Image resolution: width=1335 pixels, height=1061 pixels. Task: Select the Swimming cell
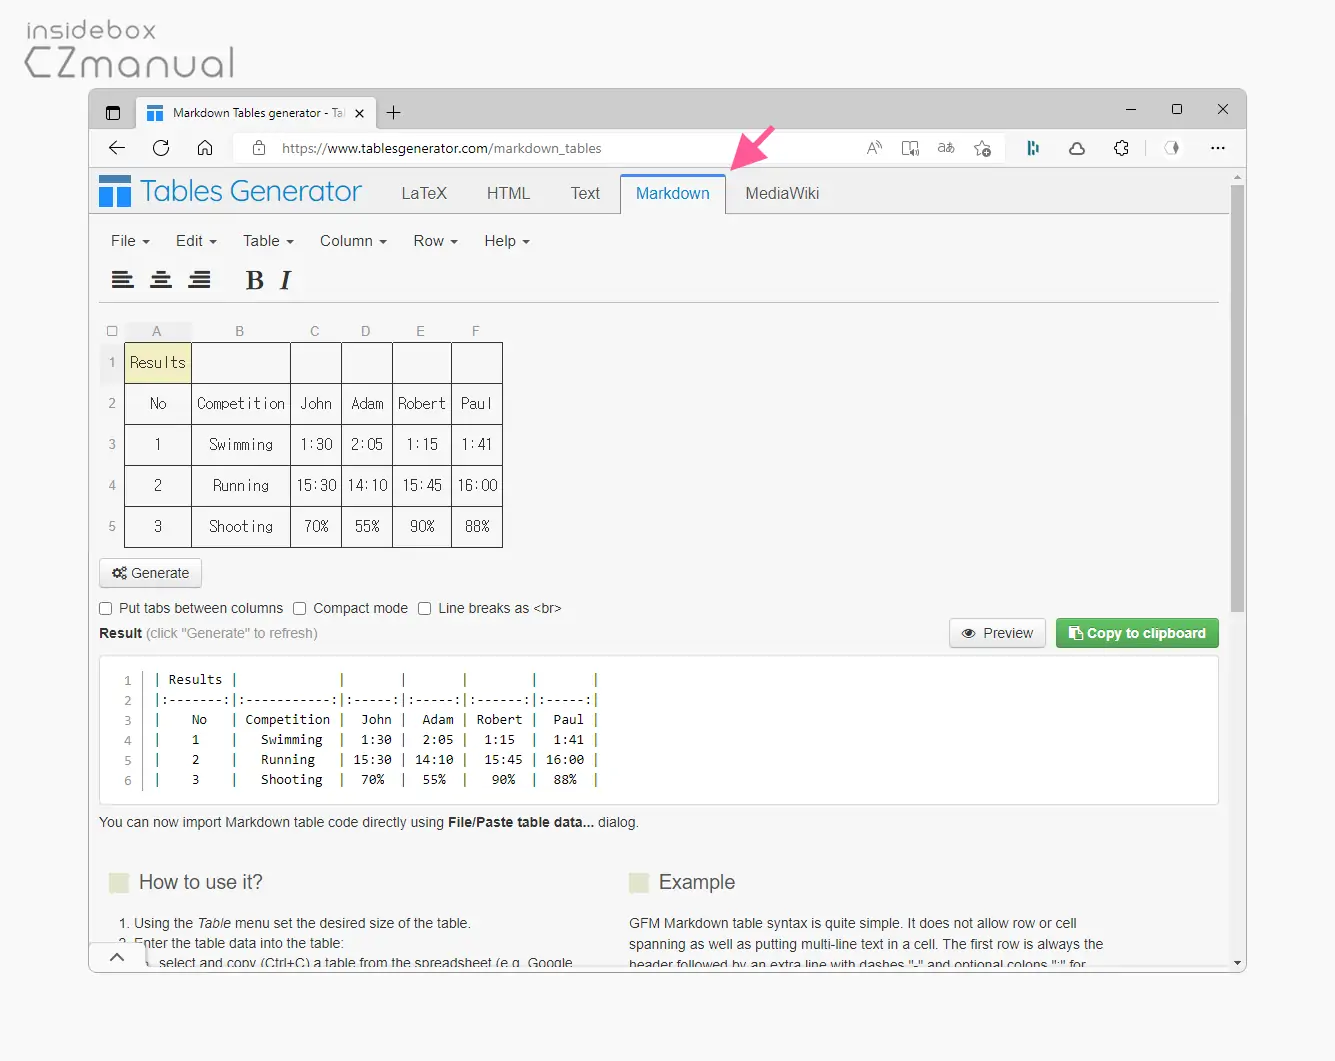click(x=241, y=445)
